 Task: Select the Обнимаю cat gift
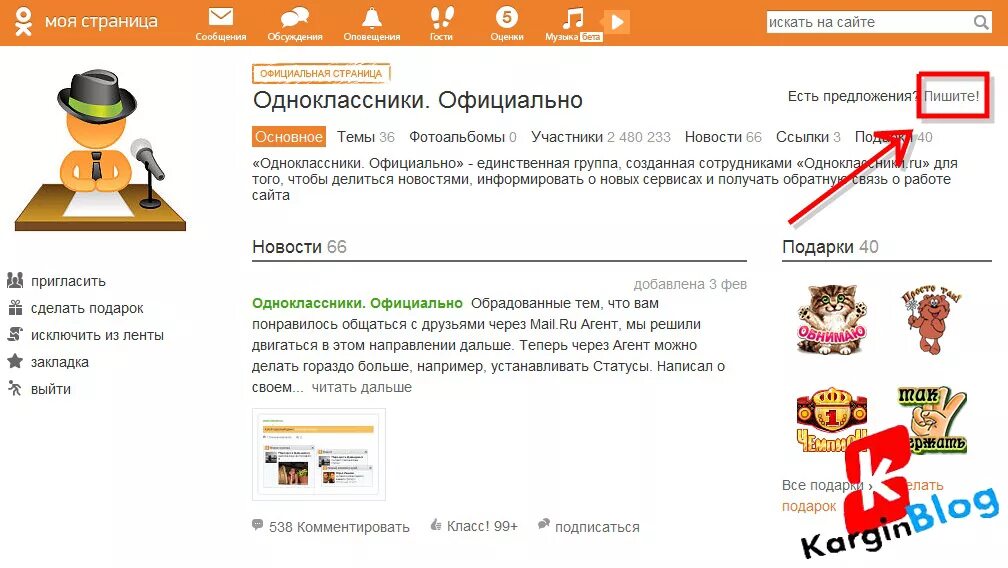coord(832,319)
